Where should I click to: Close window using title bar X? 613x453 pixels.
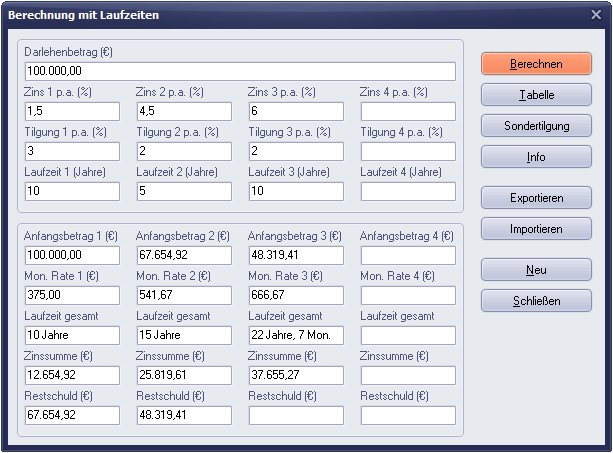[597, 15]
